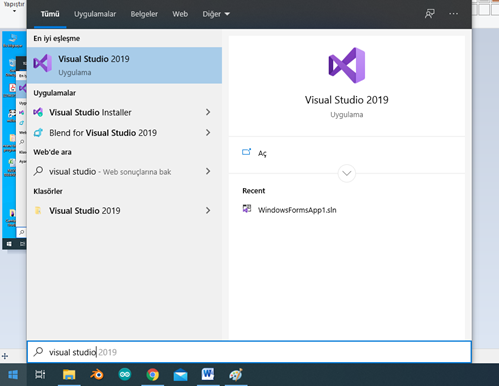Image resolution: width=499 pixels, height=386 pixels.
Task: Open the Windows Start menu
Action: click(13, 375)
